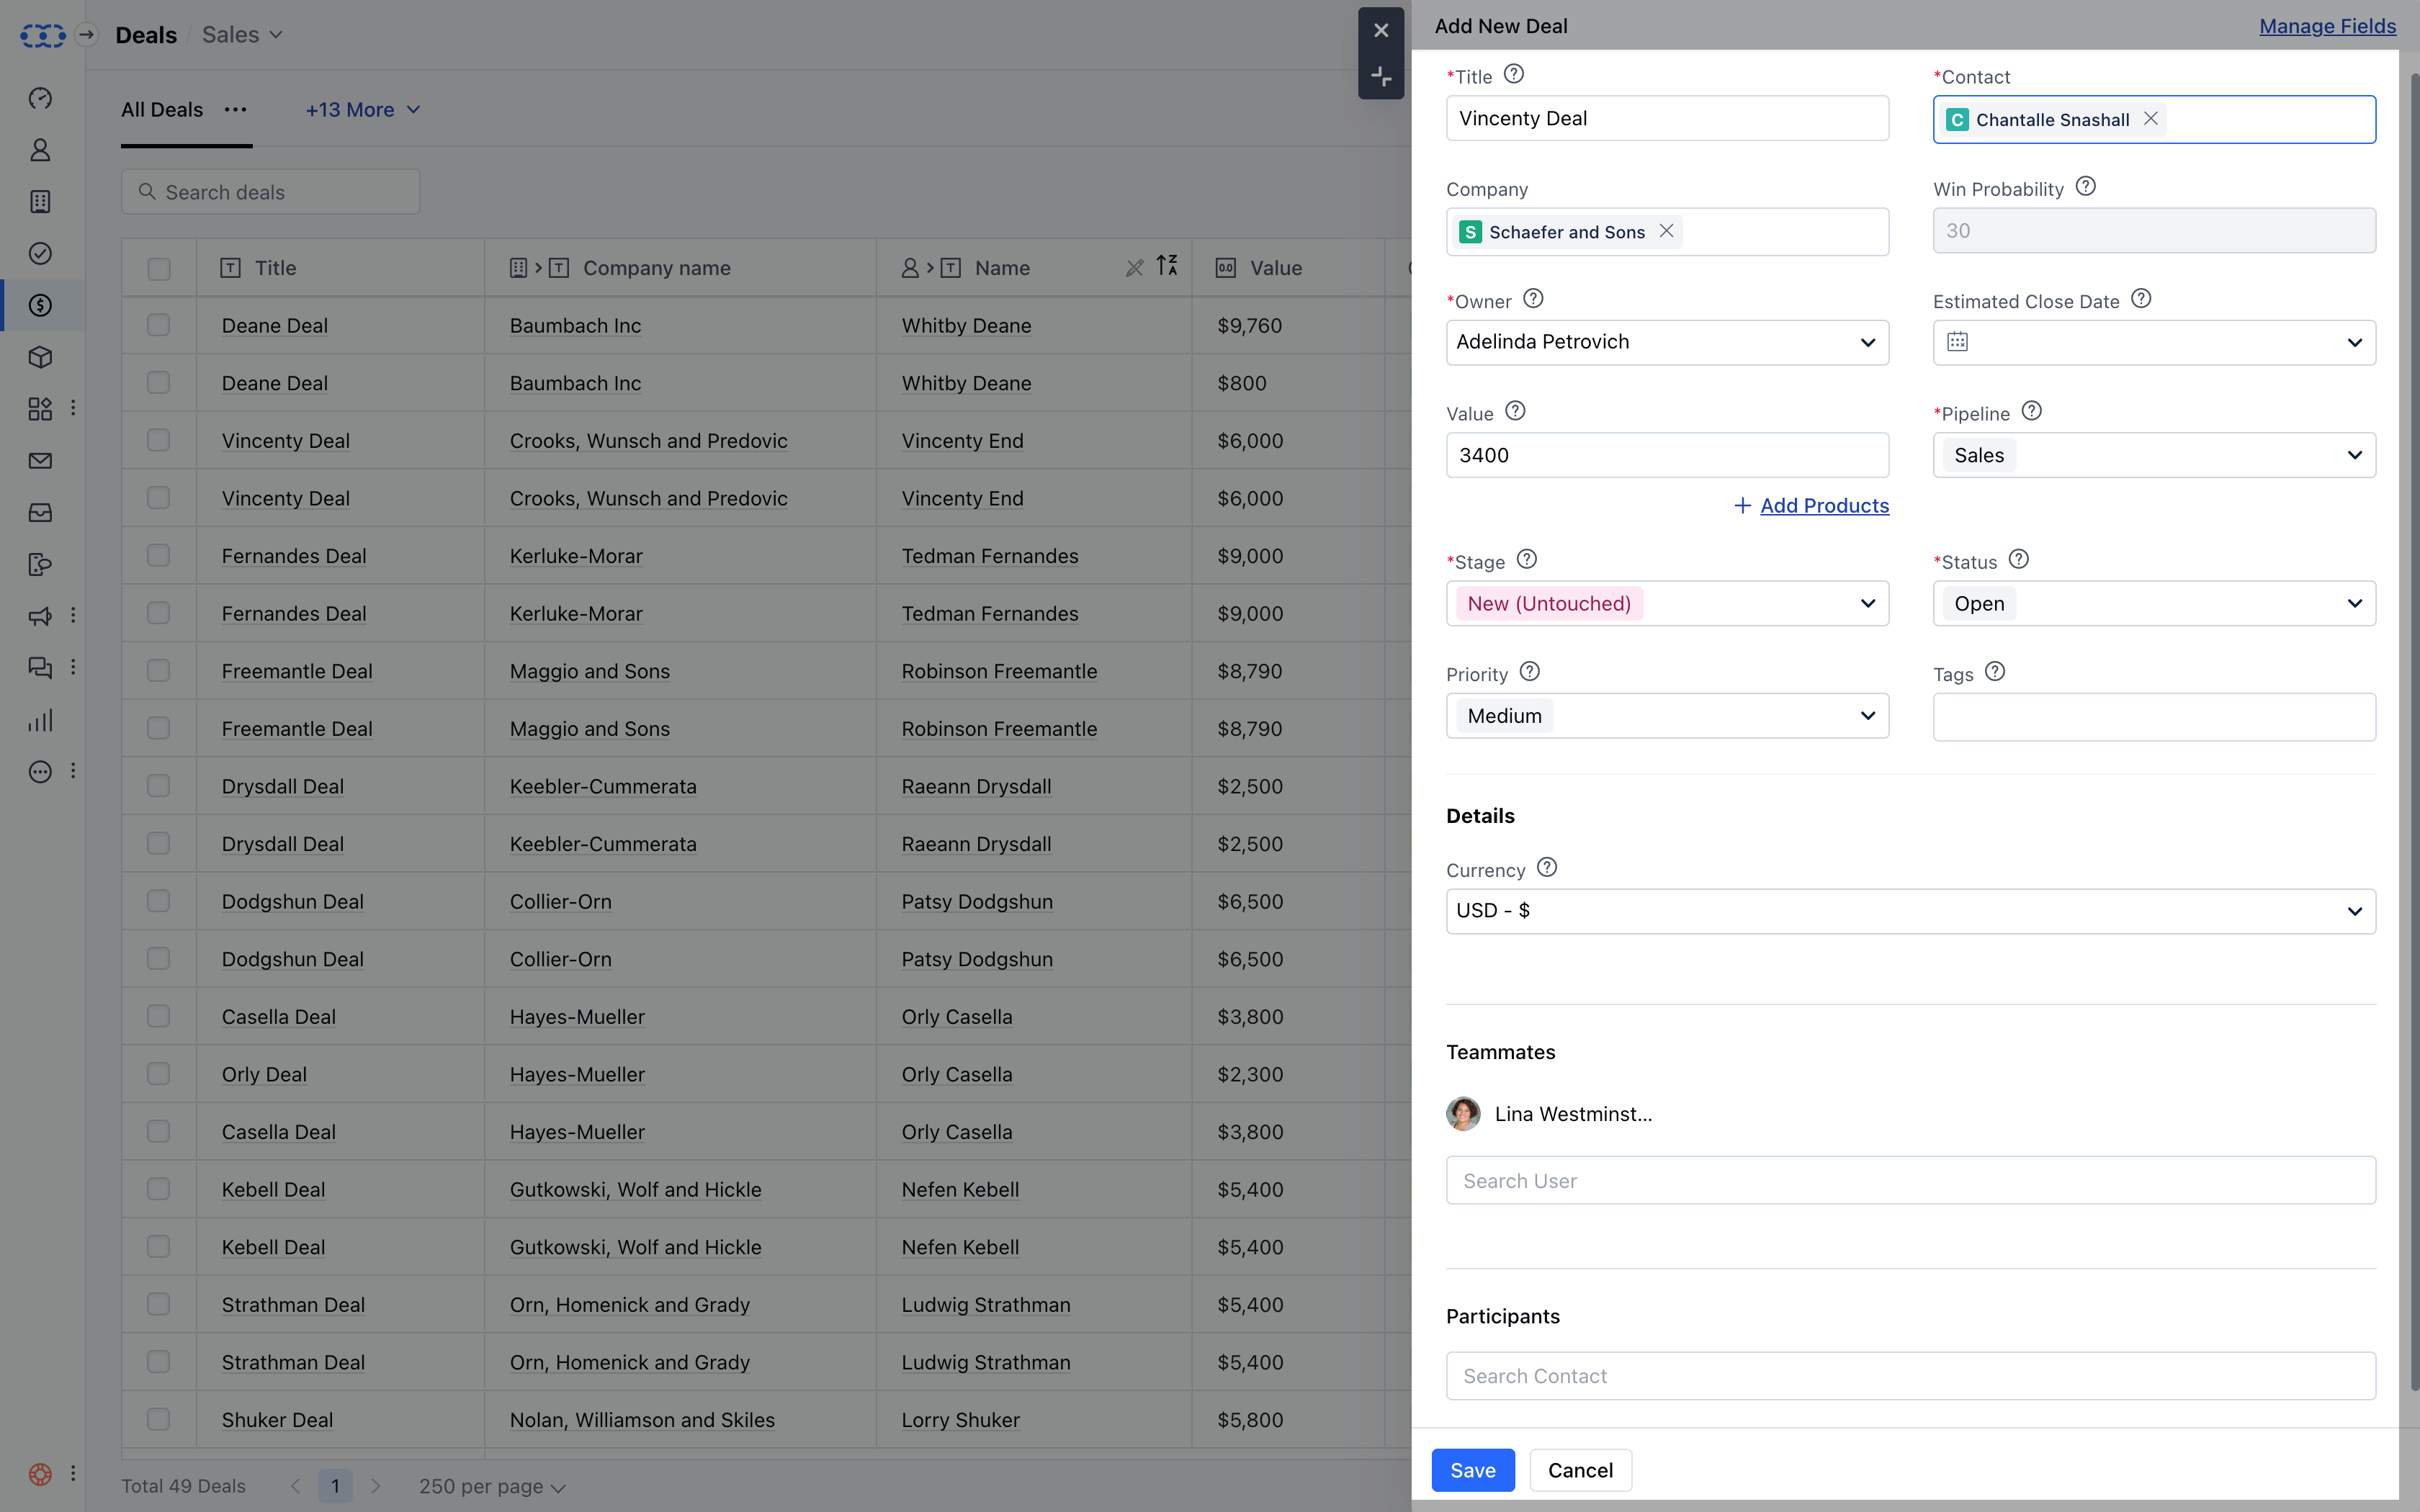Check the first Deane Deal $9,760 row
The height and width of the screenshot is (1512, 2420).
click(159, 325)
